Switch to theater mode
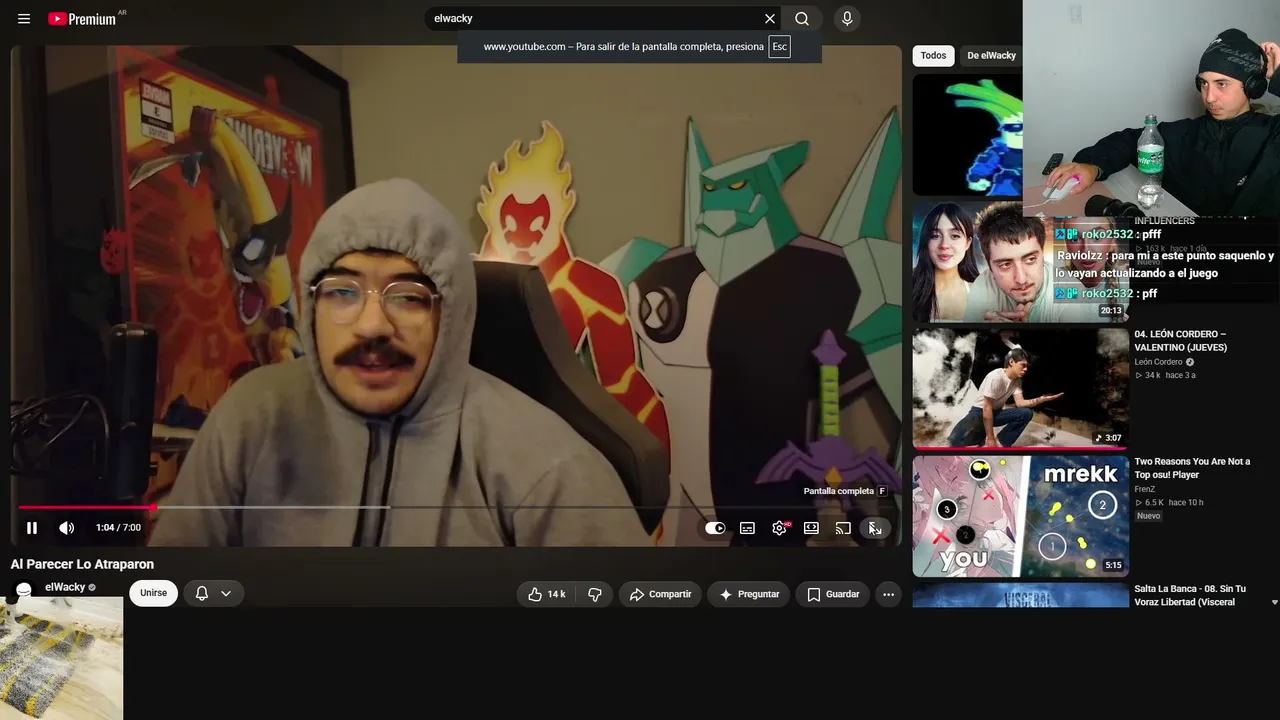The width and height of the screenshot is (1280, 720). 811,528
